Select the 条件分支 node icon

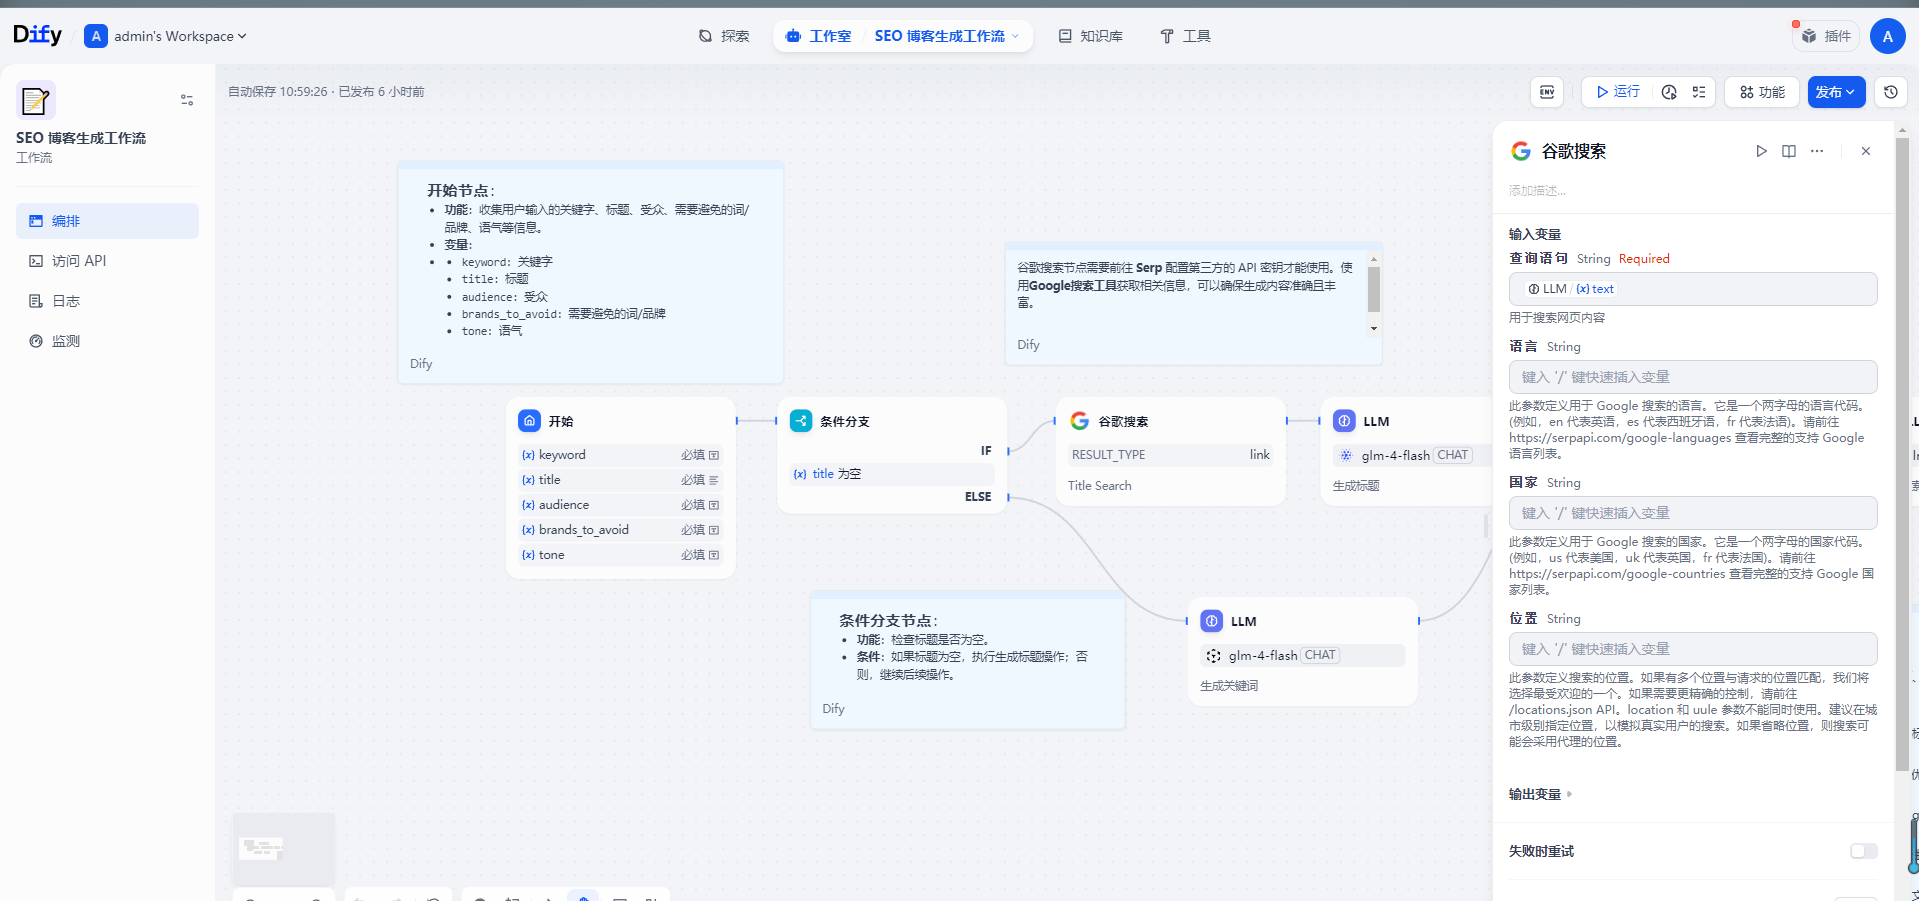pos(801,421)
